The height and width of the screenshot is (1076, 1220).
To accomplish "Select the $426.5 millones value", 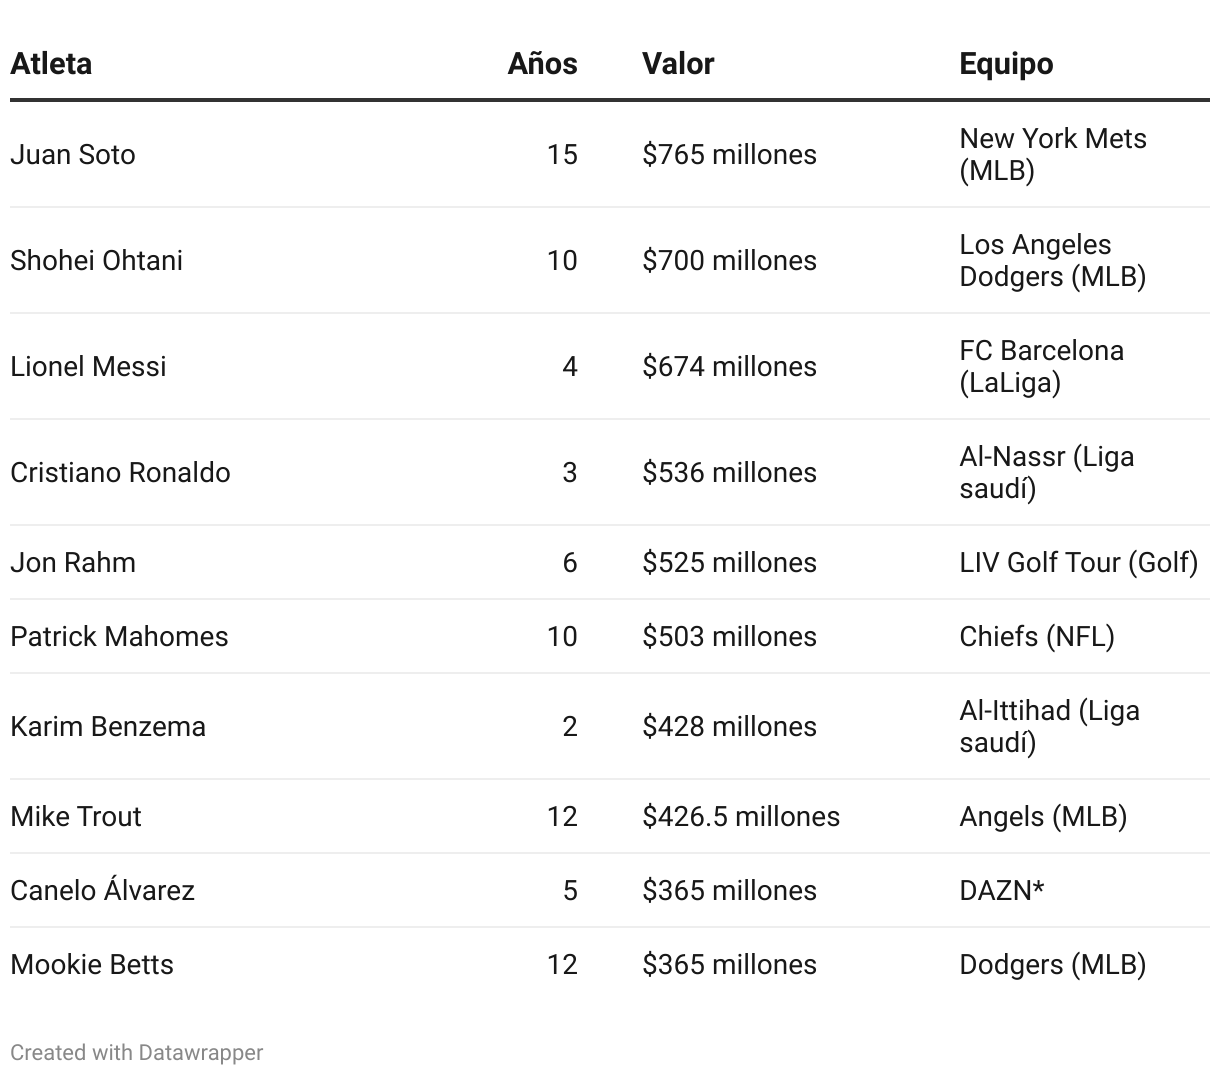I will coord(741,816).
